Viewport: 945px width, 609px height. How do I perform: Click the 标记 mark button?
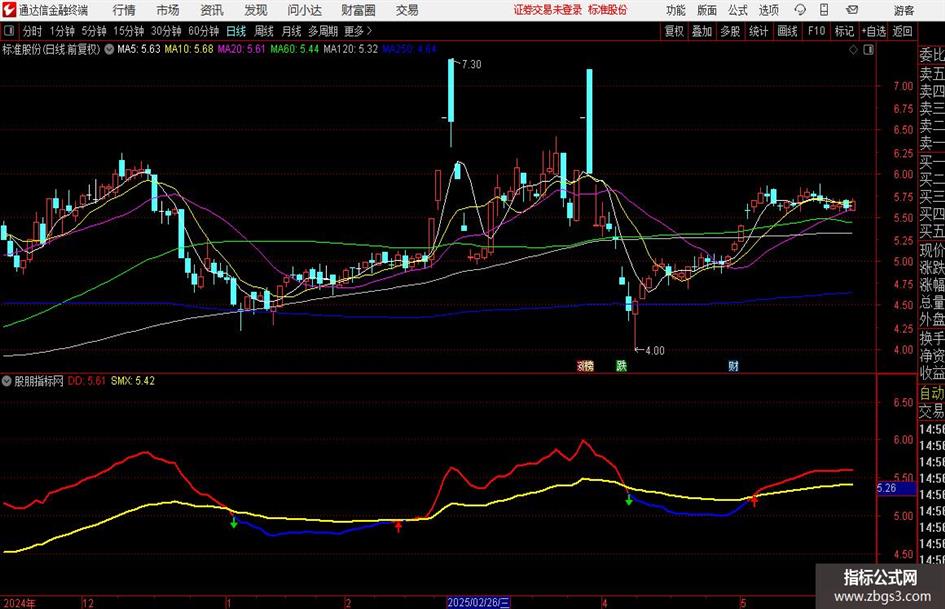tap(844, 31)
